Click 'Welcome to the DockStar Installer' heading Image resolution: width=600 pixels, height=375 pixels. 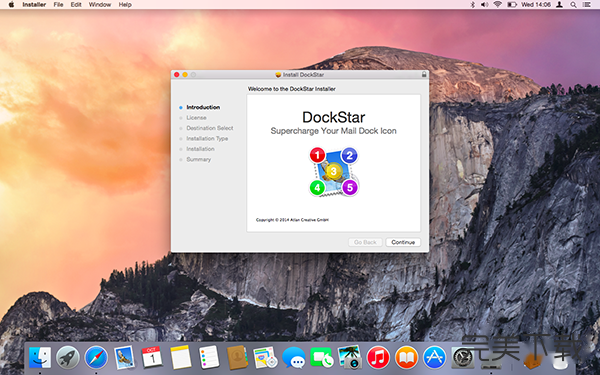pos(292,89)
